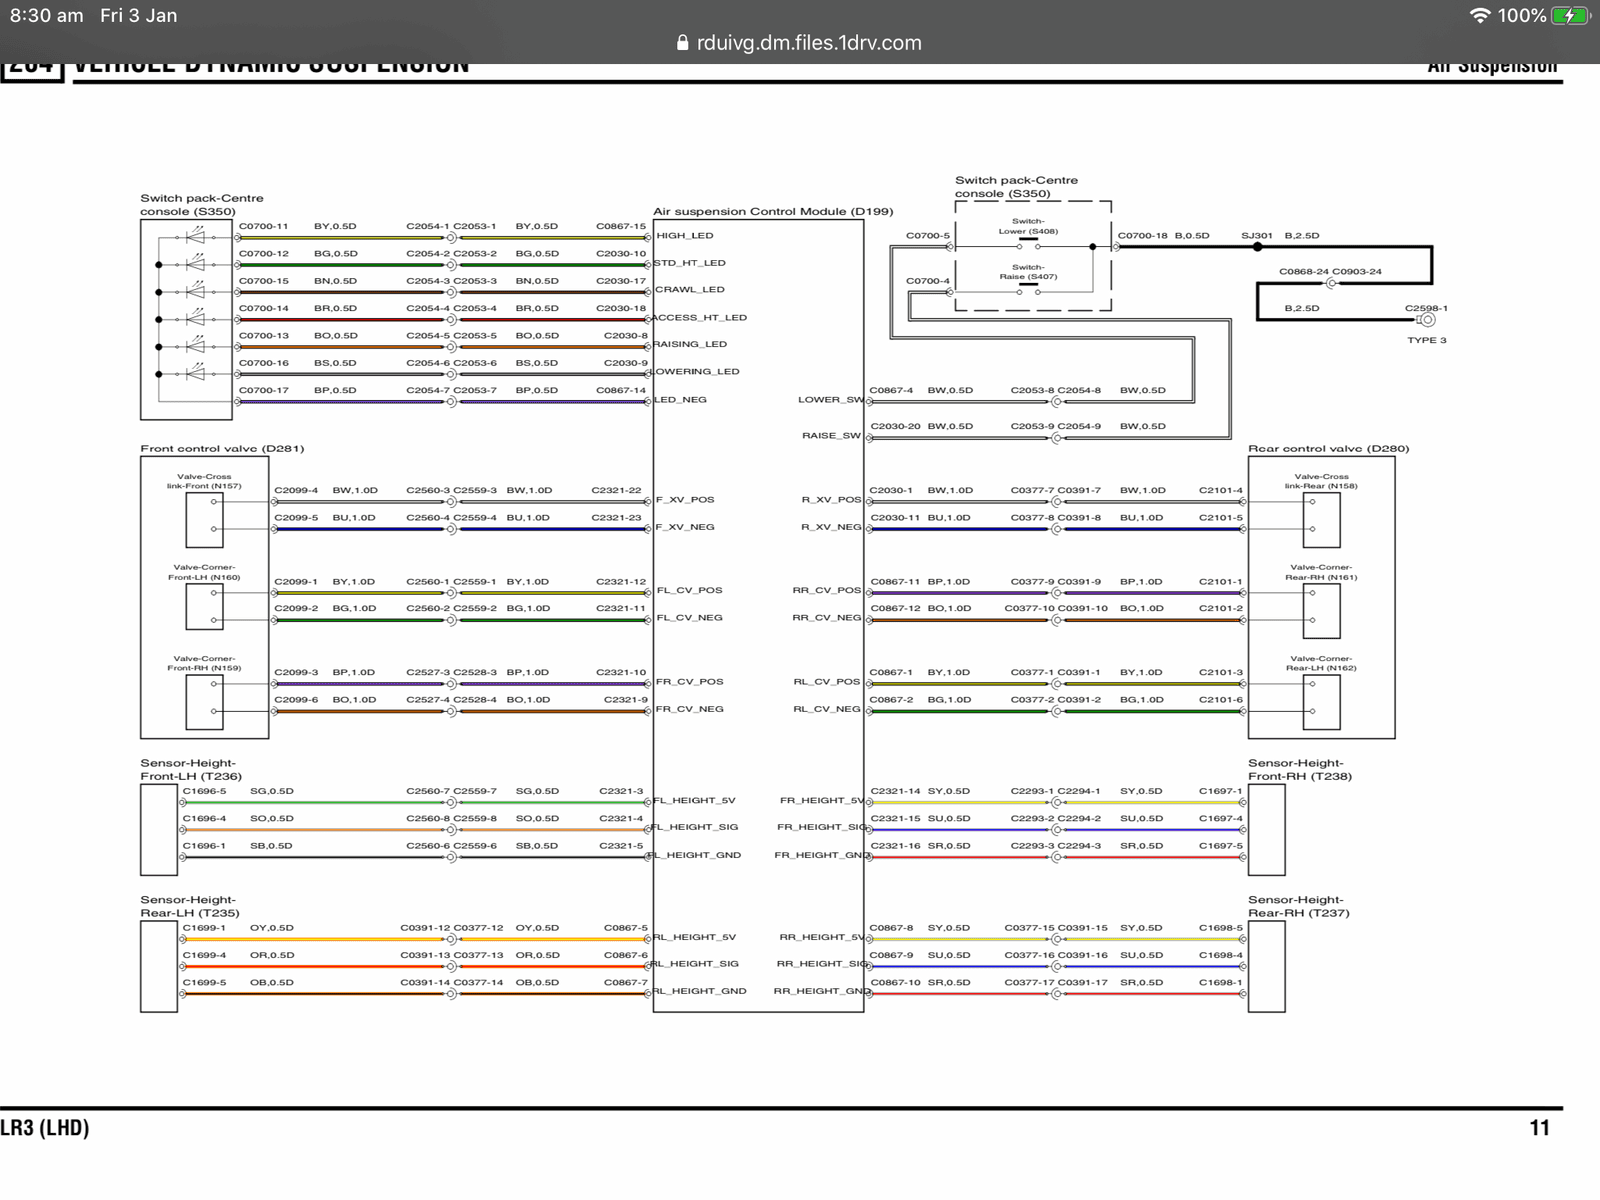This screenshot has height=1200, width=1600.
Task: Select 'Sensor-Height-Front-LH (T236)' label
Action: click(191, 769)
